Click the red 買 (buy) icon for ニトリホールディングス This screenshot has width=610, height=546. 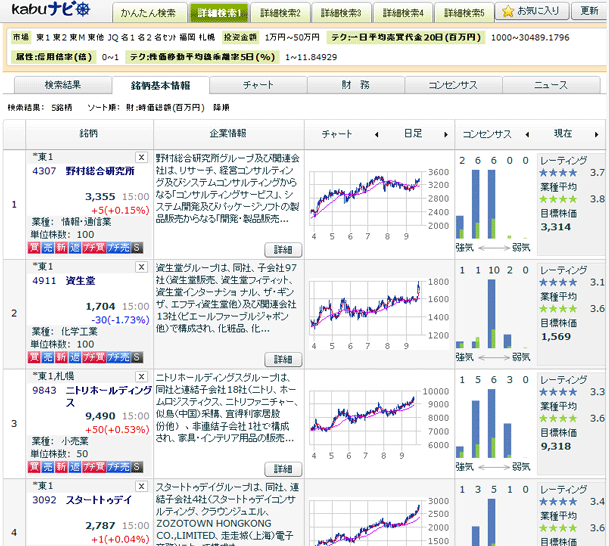[34, 467]
